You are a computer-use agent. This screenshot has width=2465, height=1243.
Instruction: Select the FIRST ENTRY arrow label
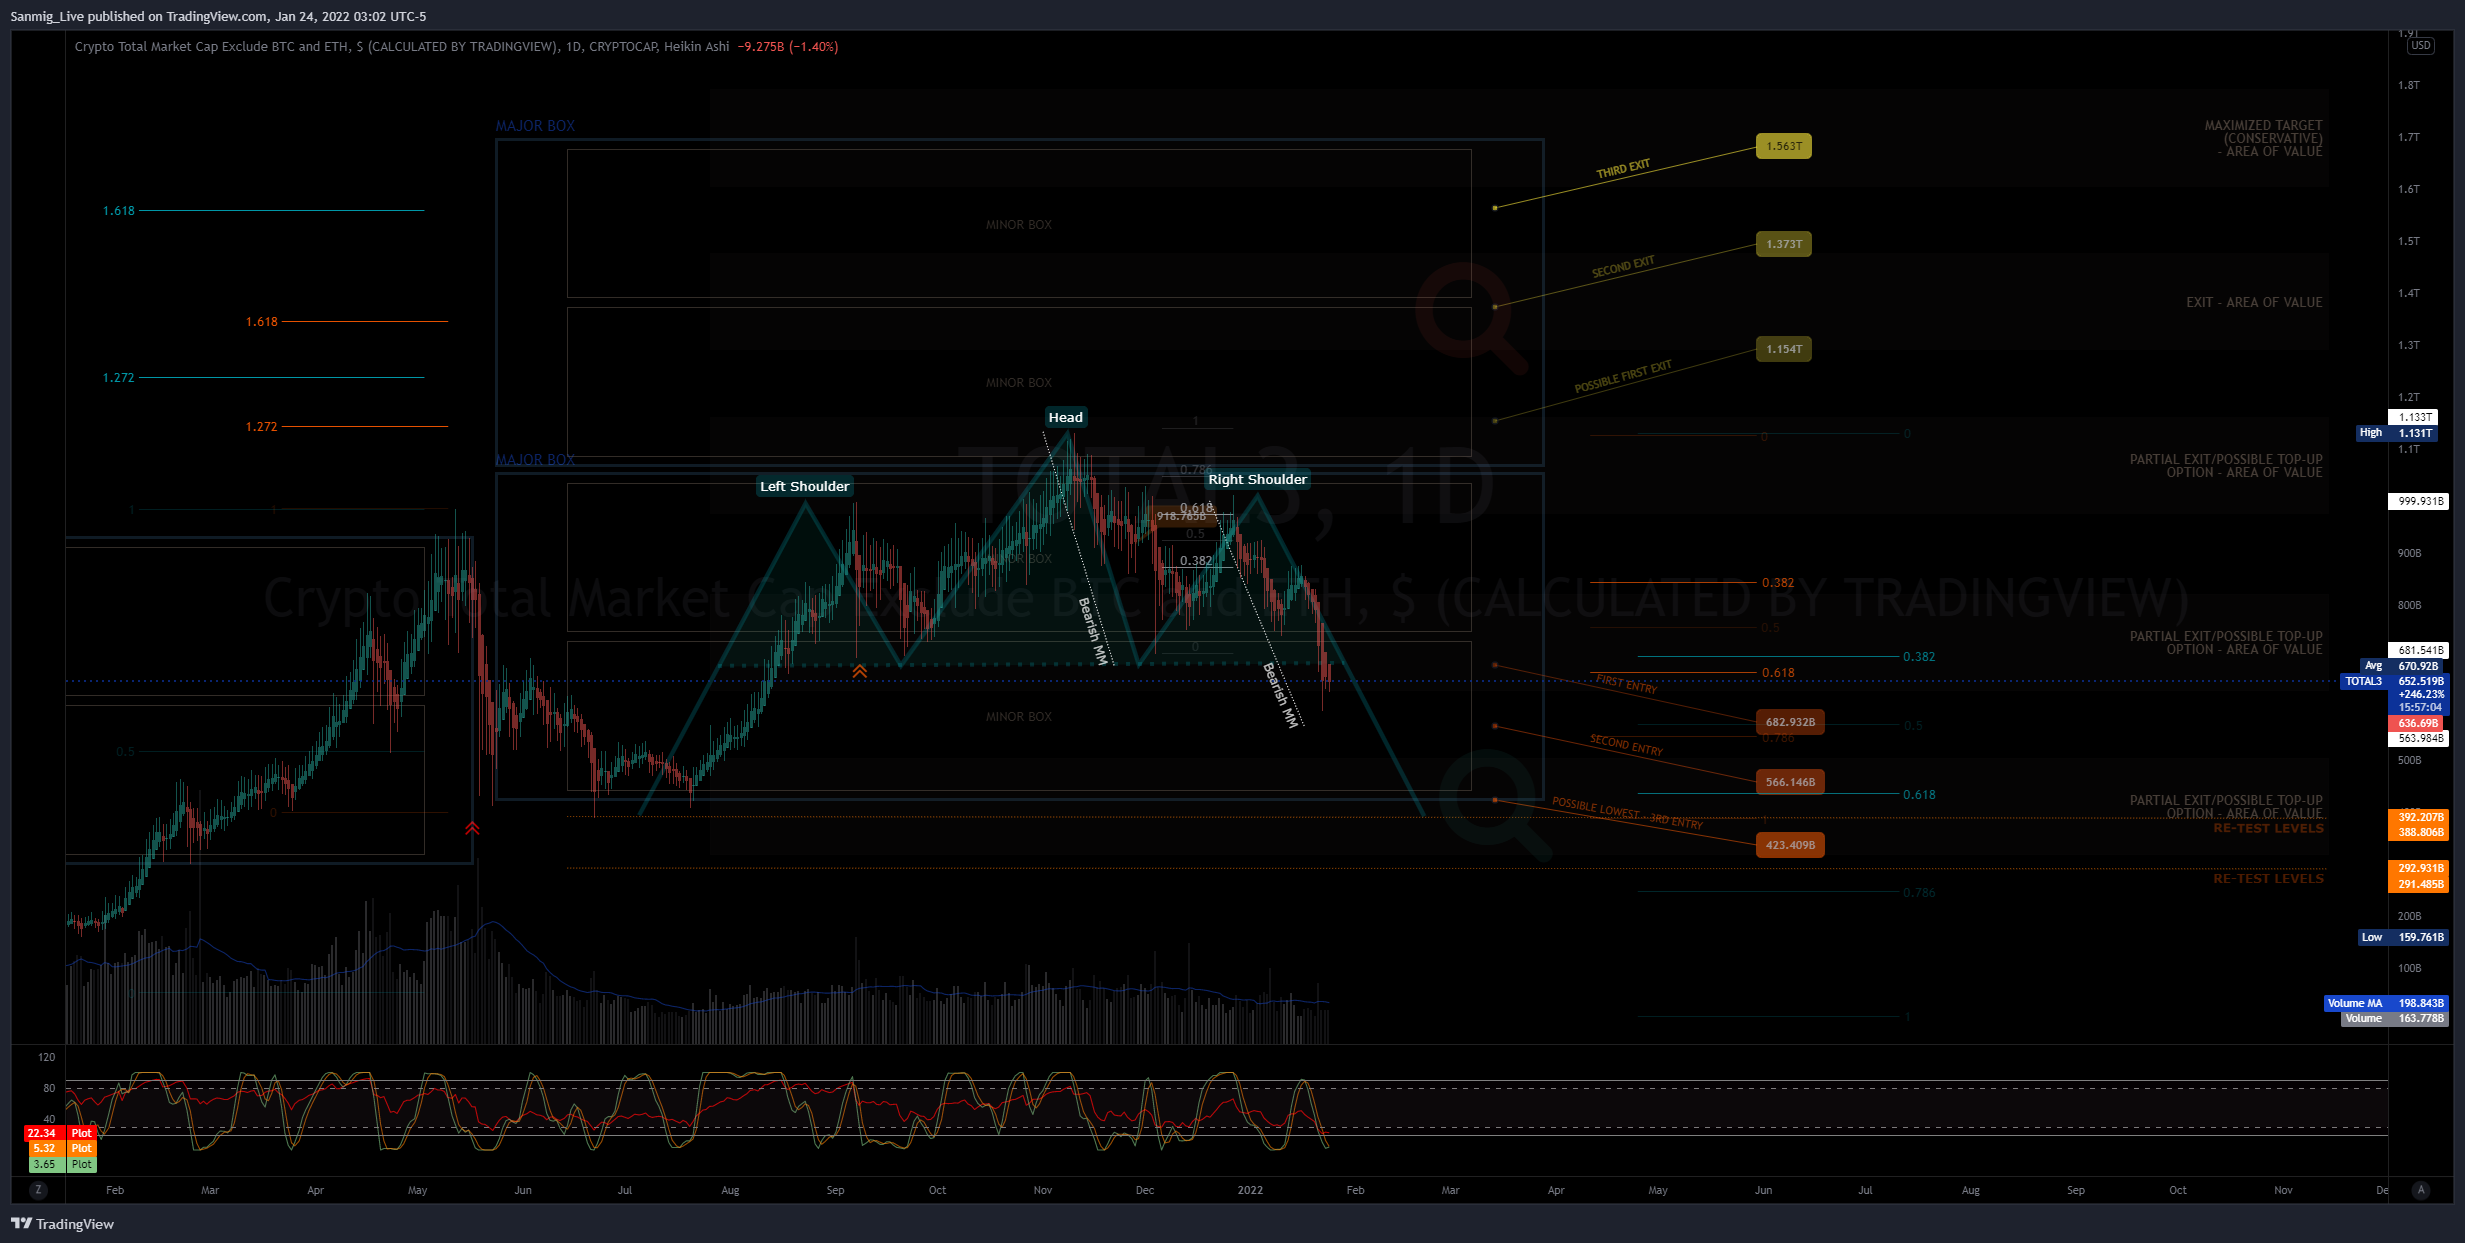(x=1627, y=685)
